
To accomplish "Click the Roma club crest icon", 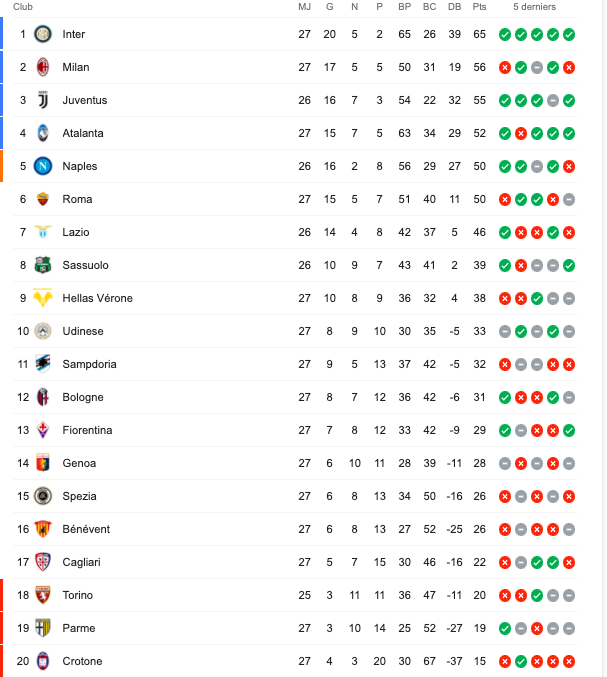I will pyautogui.click(x=43, y=199).
